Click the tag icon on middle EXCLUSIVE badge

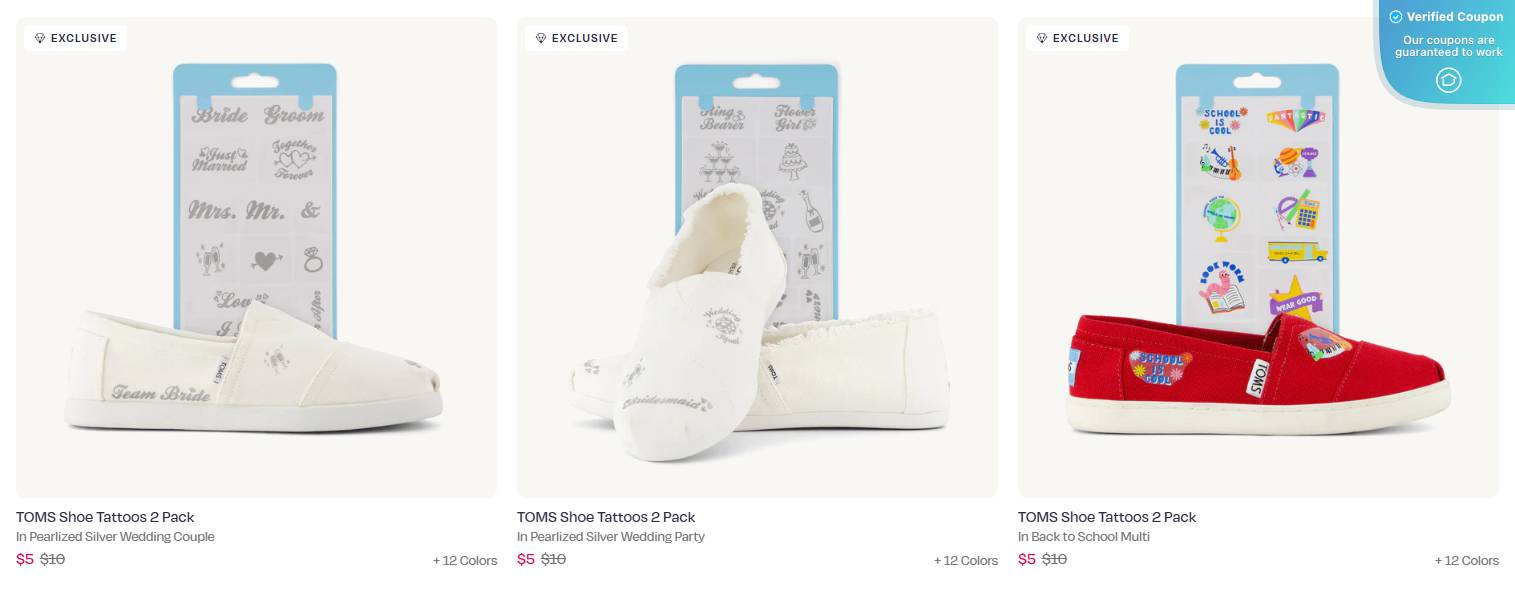coord(541,38)
